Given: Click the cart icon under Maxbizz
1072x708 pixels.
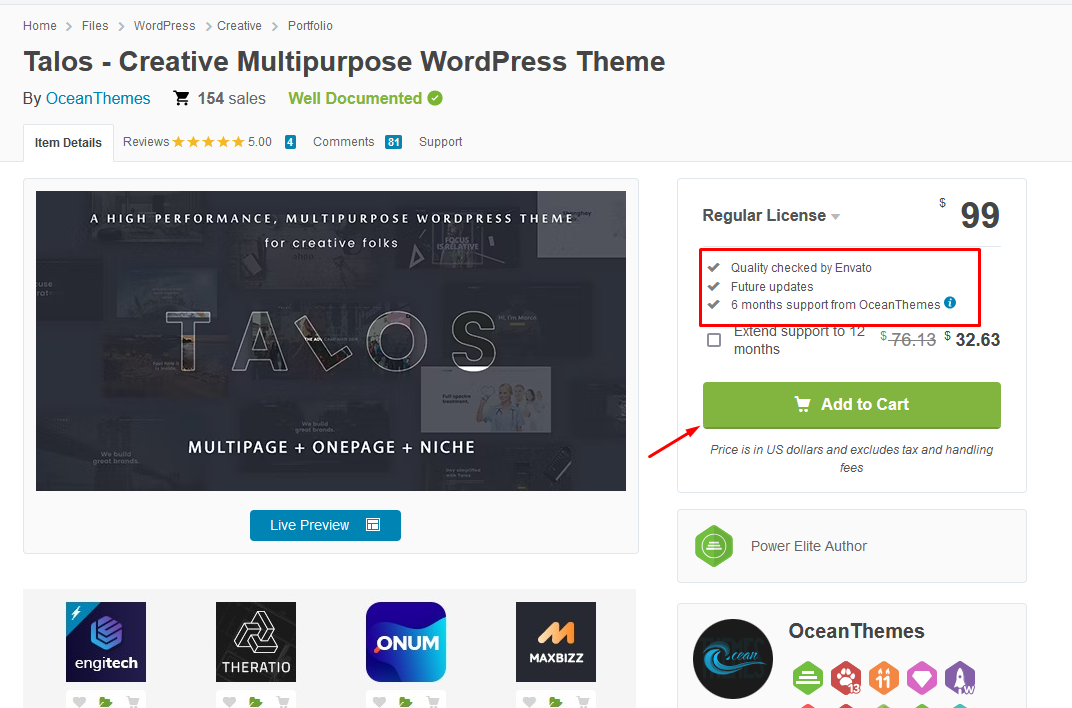Looking at the screenshot, I should 582,702.
